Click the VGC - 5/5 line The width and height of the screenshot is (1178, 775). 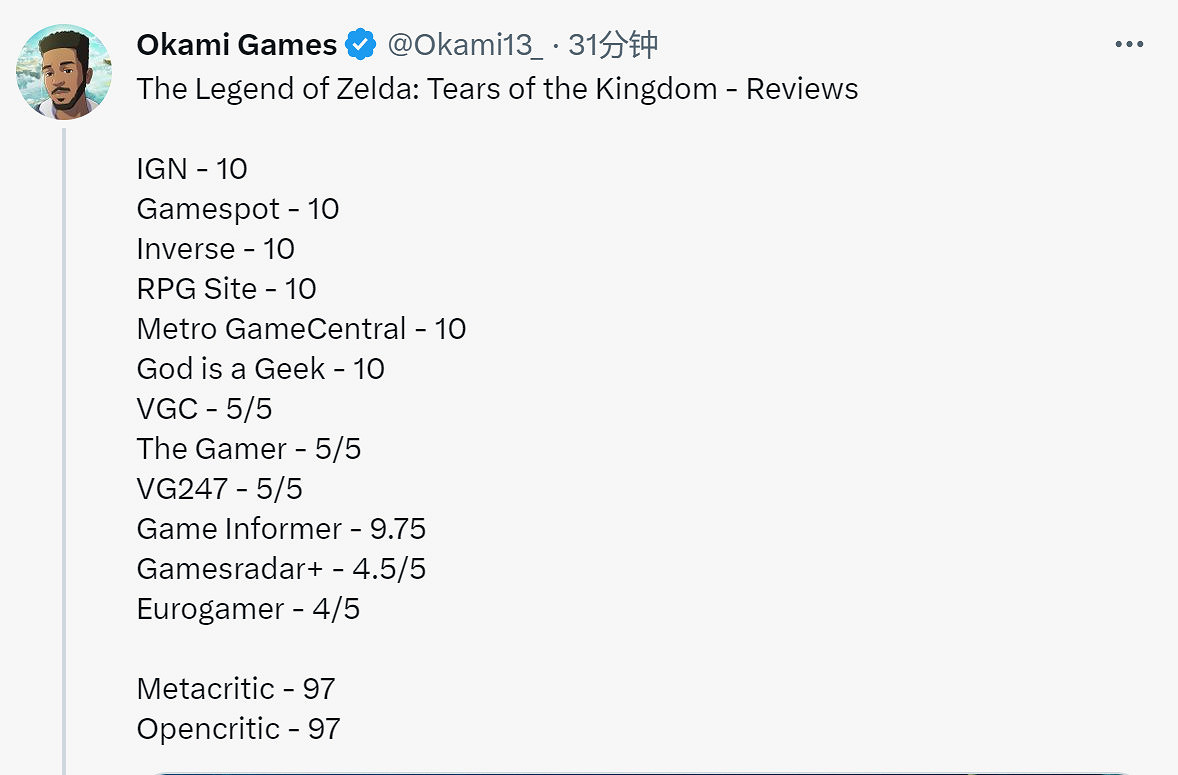coord(205,409)
